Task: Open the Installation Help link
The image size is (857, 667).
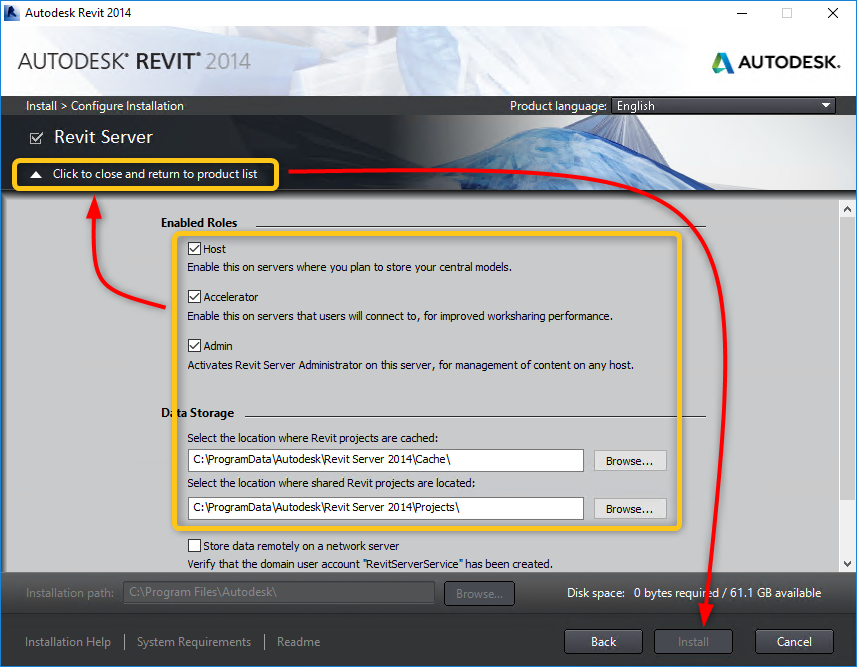Action: (x=67, y=641)
